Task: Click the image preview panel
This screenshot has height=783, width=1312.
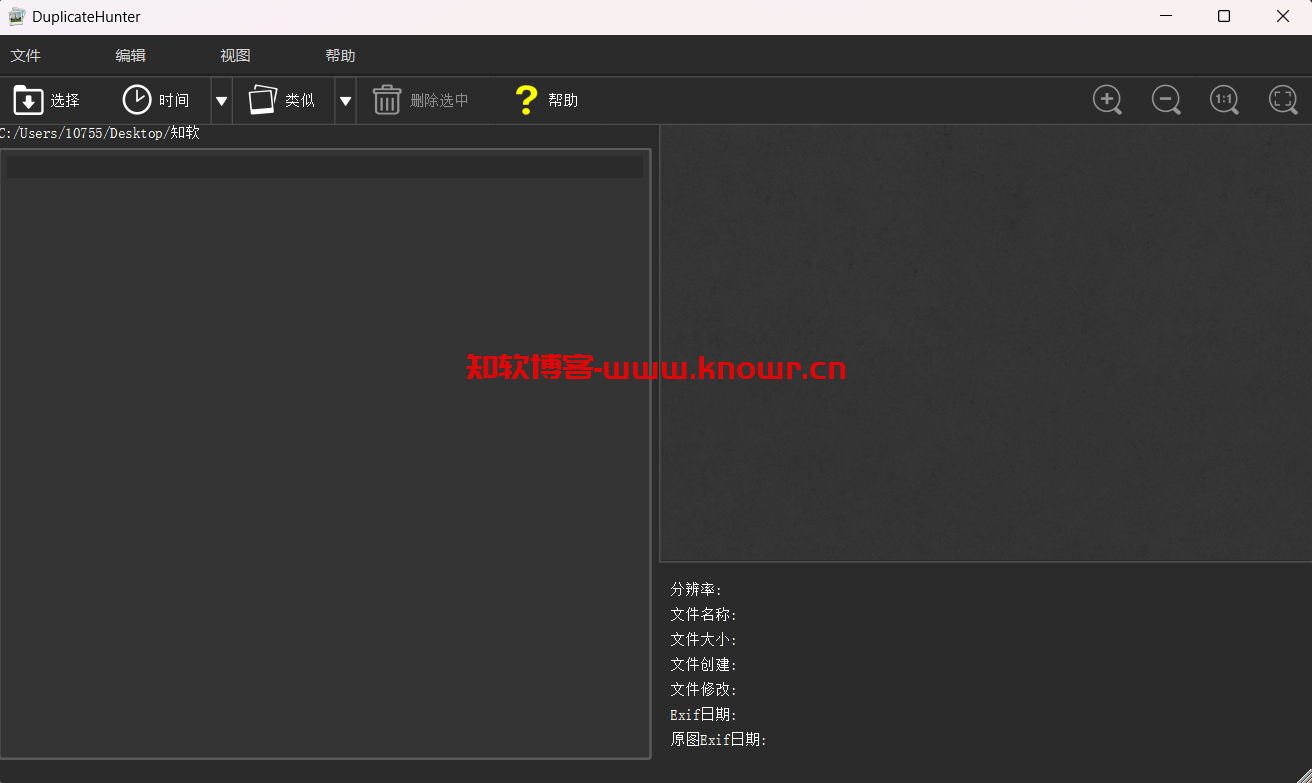Action: [985, 343]
